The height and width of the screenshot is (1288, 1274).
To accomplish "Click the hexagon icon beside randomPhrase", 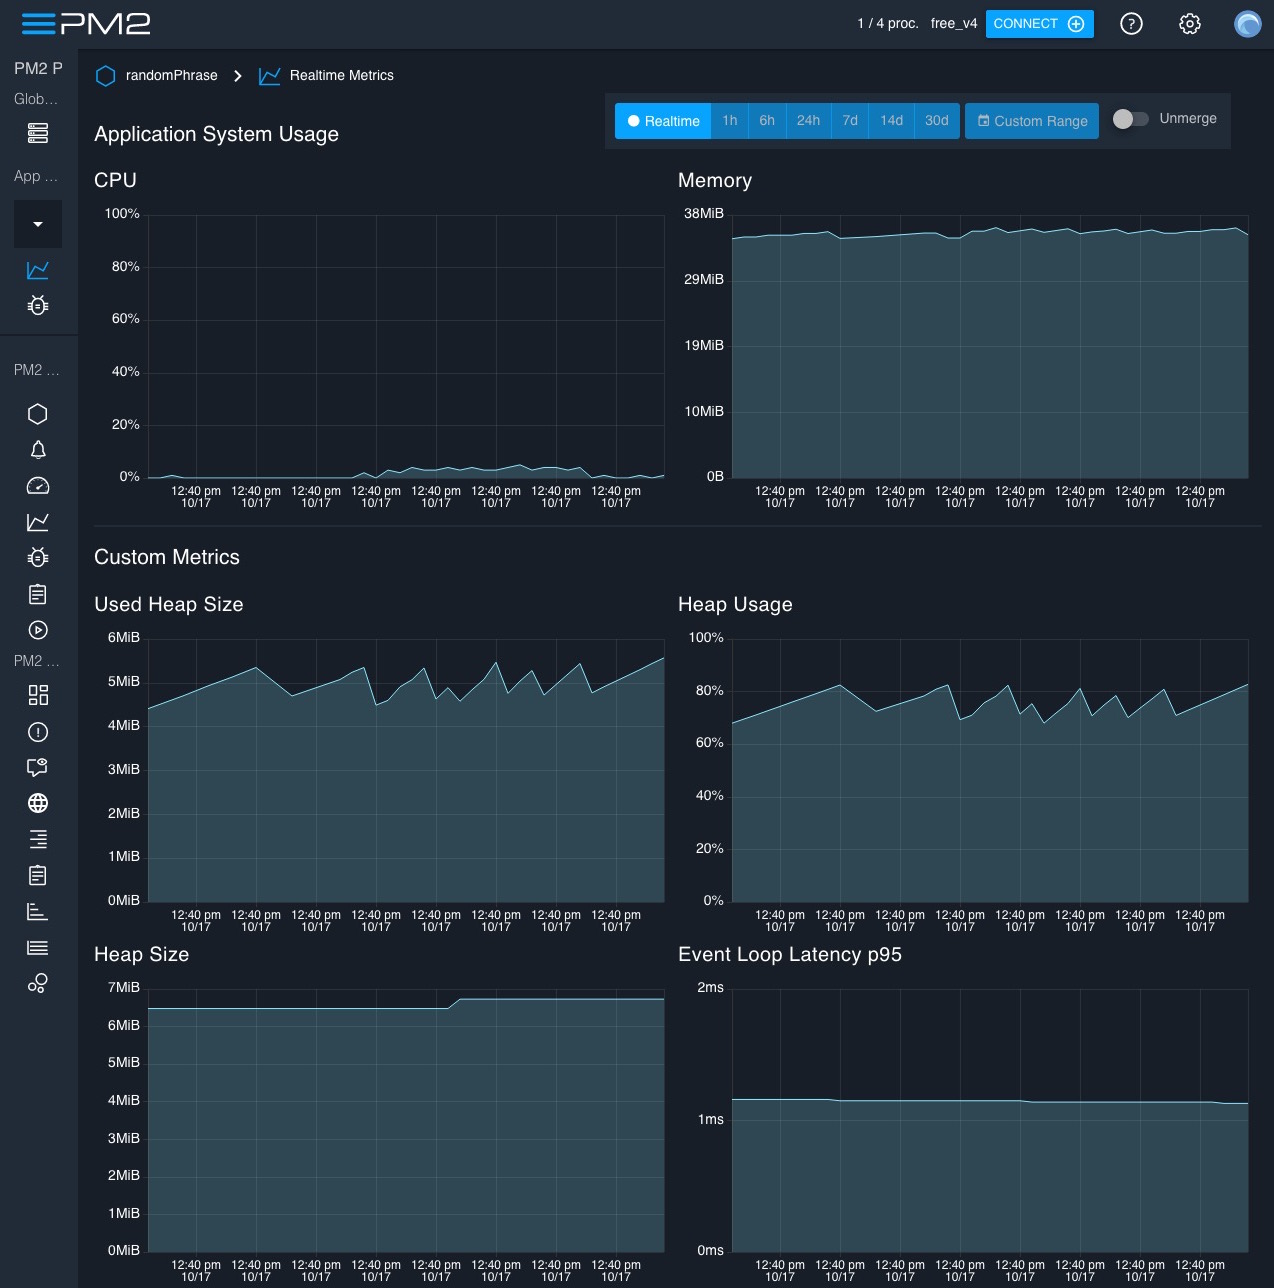I will (105, 76).
